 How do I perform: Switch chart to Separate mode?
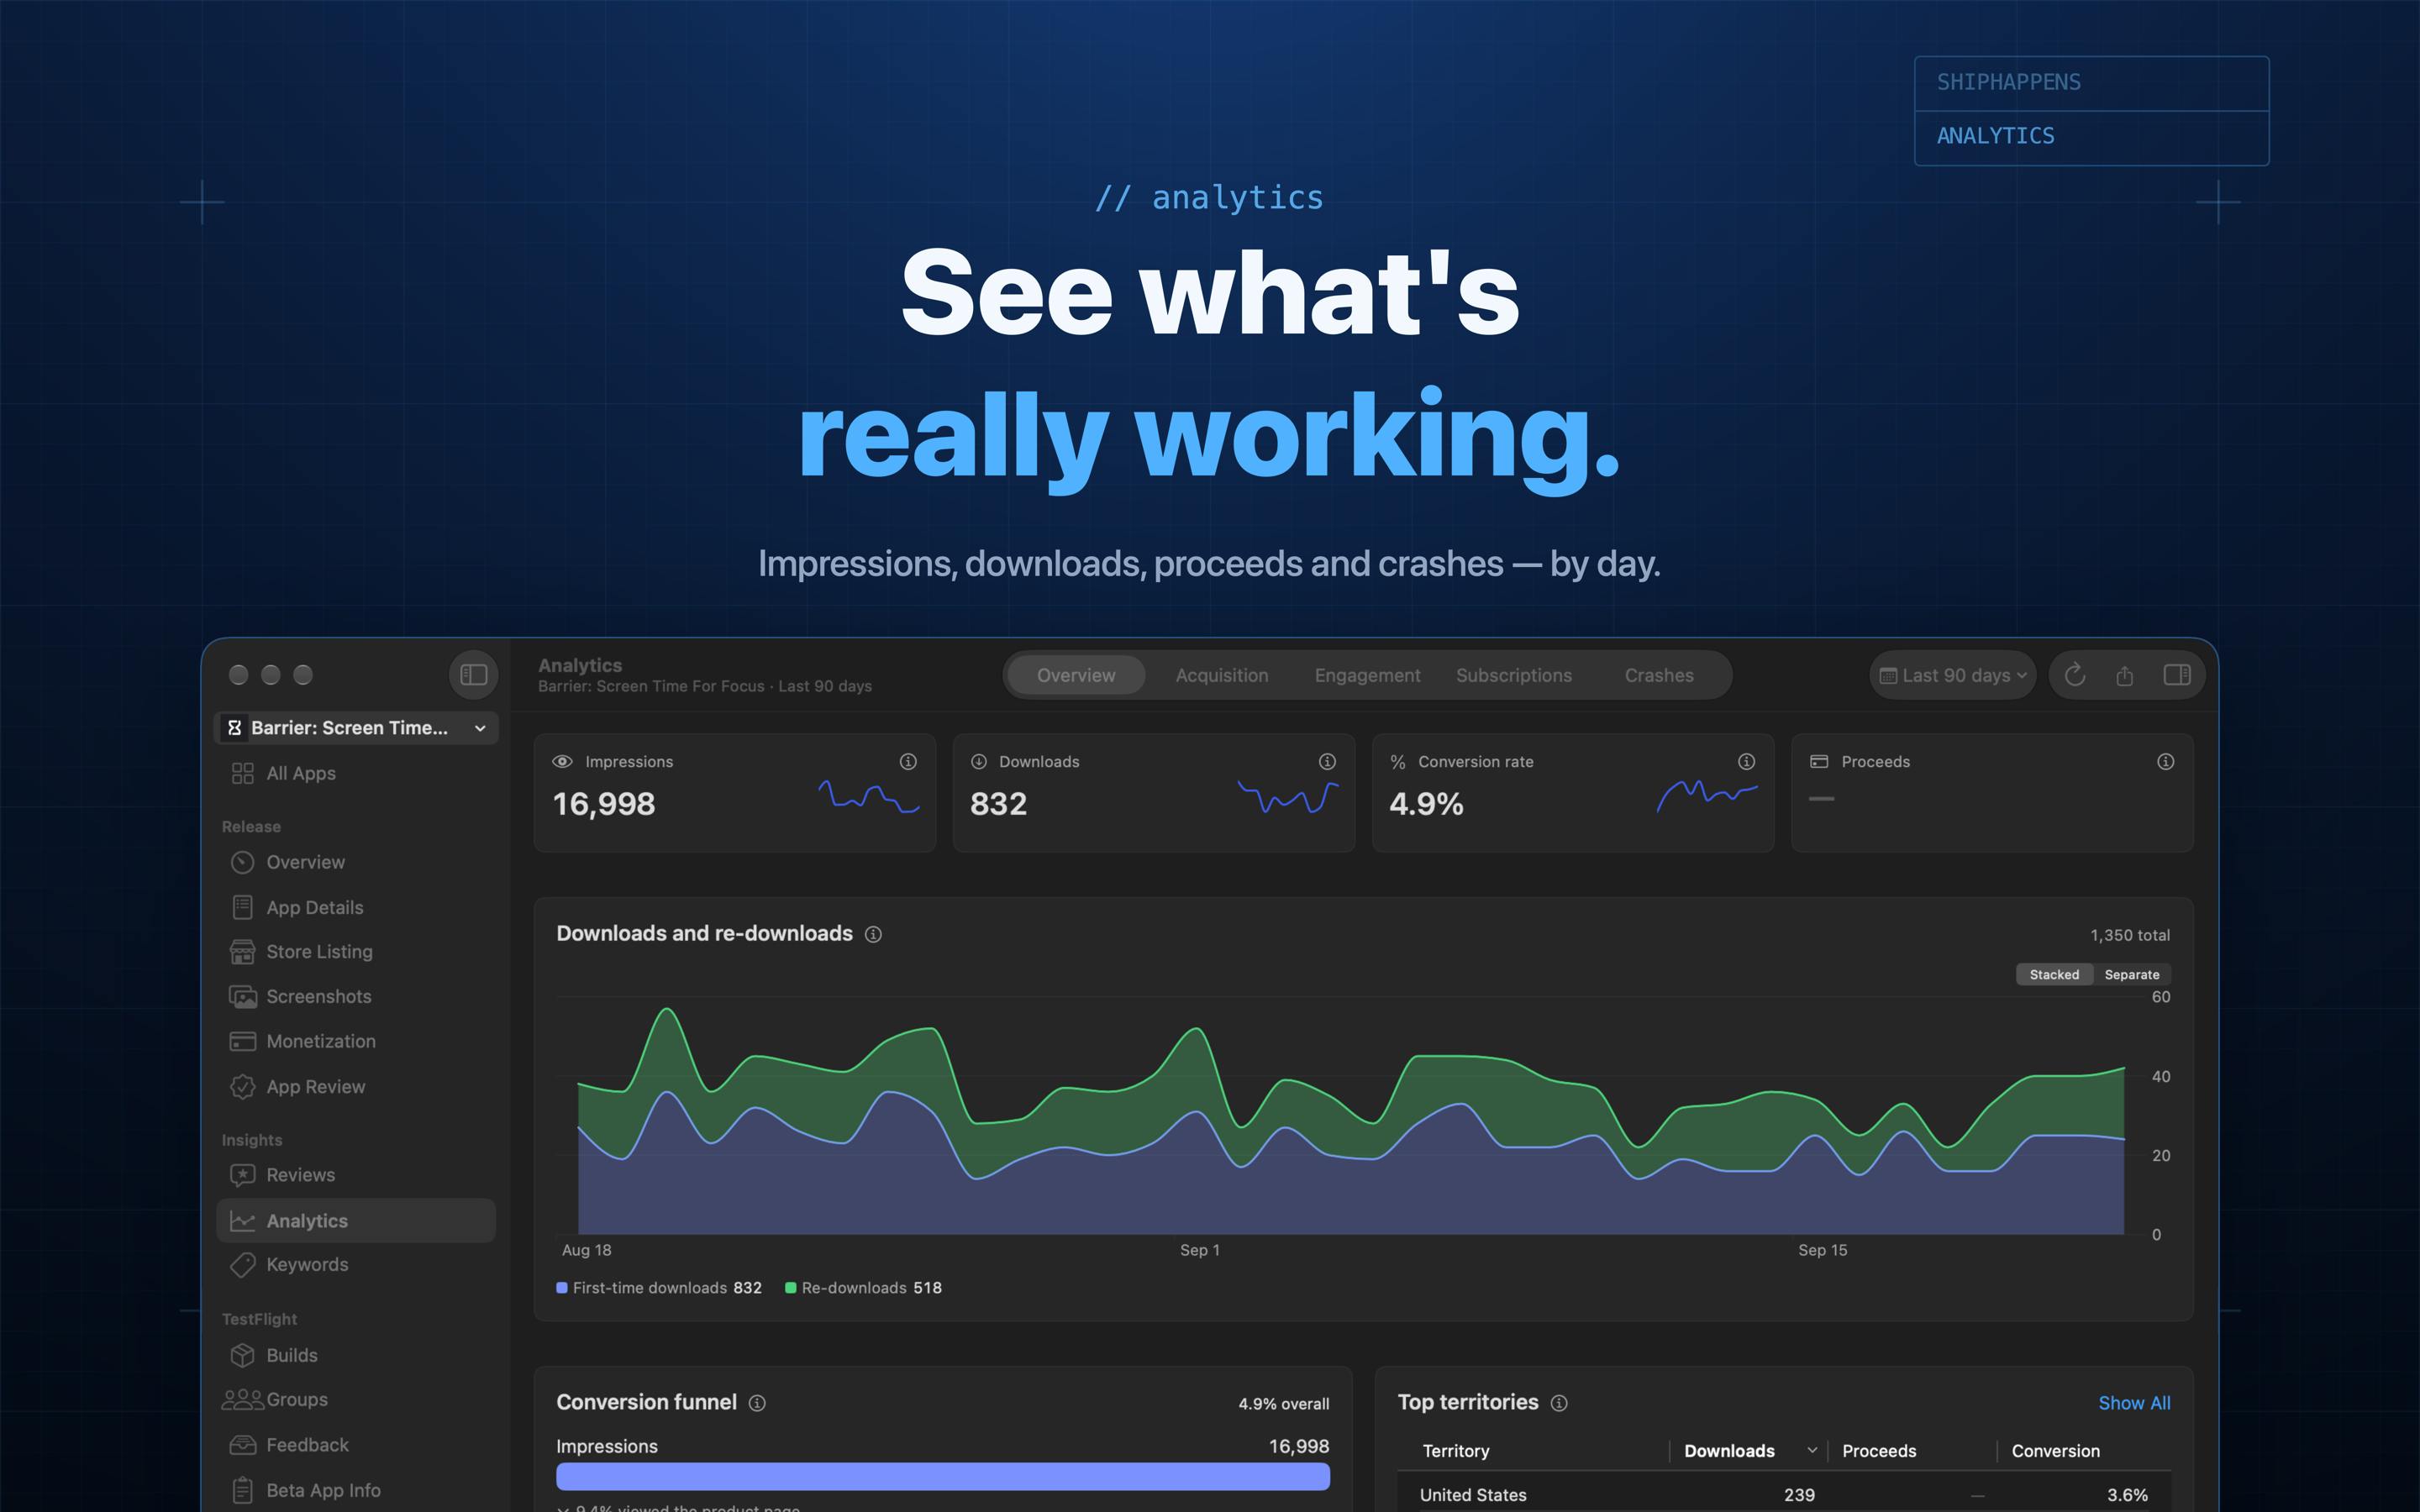coord(2132,975)
